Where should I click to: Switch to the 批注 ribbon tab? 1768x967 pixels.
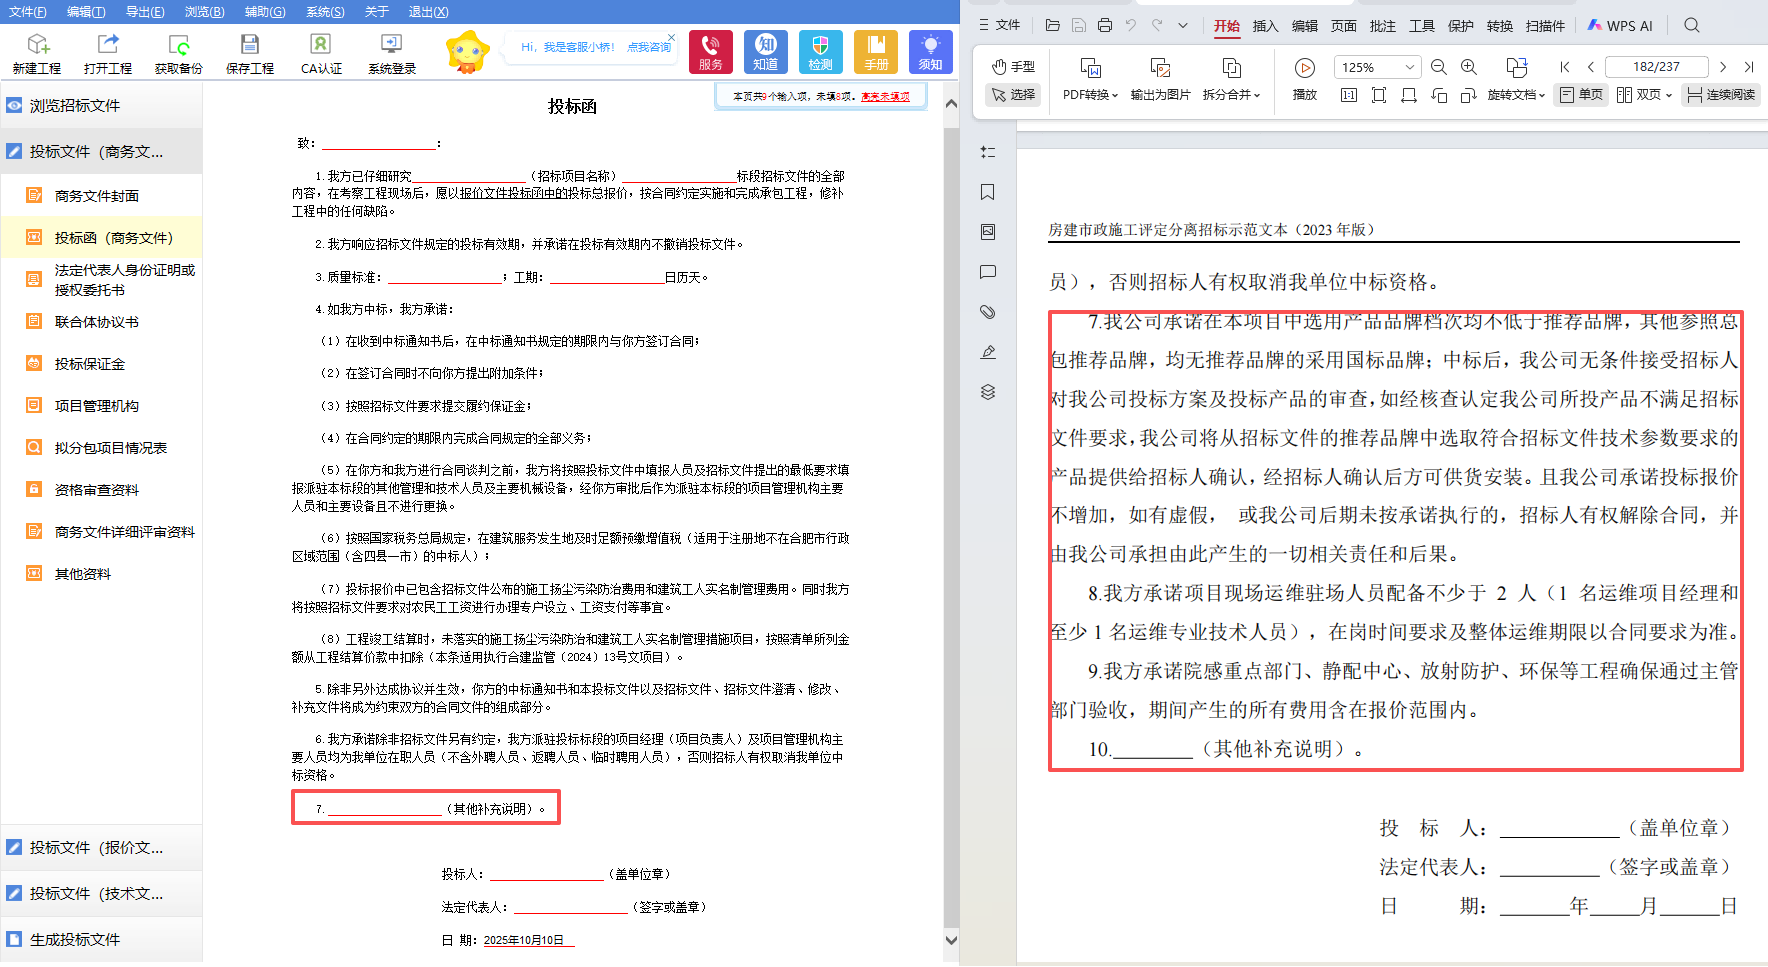[x=1382, y=26]
